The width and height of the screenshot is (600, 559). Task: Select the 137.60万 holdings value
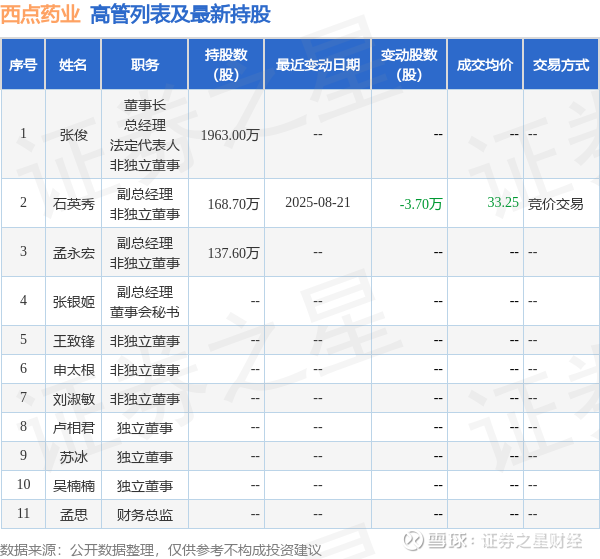[234, 253]
